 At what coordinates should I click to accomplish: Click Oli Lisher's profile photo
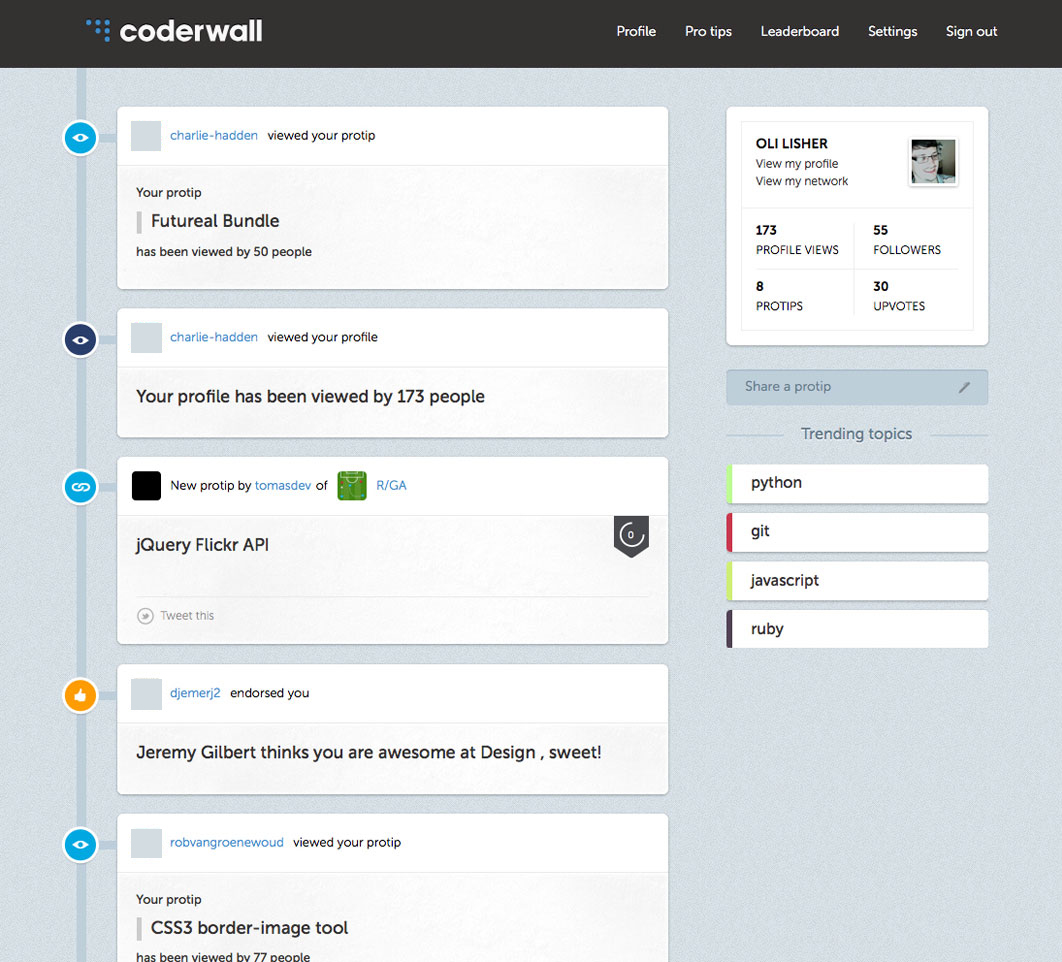(x=933, y=161)
